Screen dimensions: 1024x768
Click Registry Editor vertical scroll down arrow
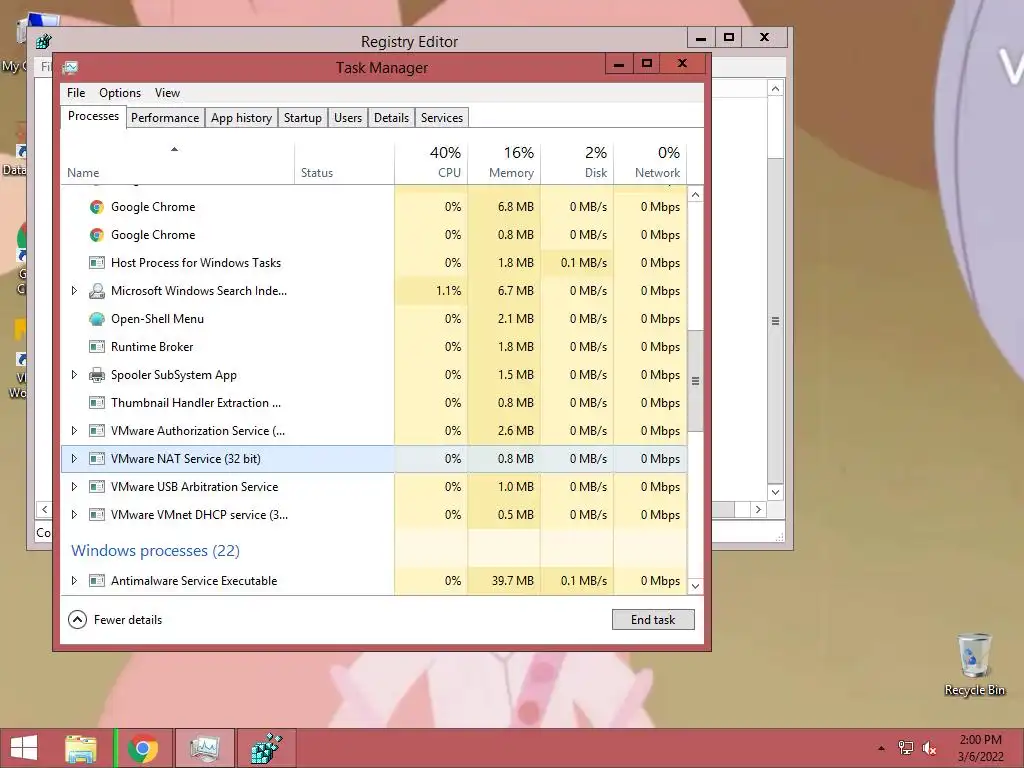[775, 492]
